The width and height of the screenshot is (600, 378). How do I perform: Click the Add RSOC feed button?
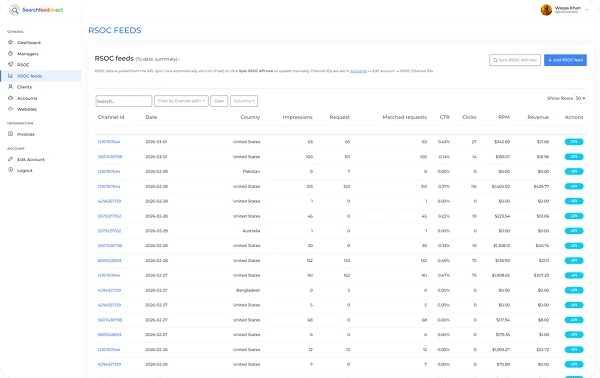(x=565, y=60)
